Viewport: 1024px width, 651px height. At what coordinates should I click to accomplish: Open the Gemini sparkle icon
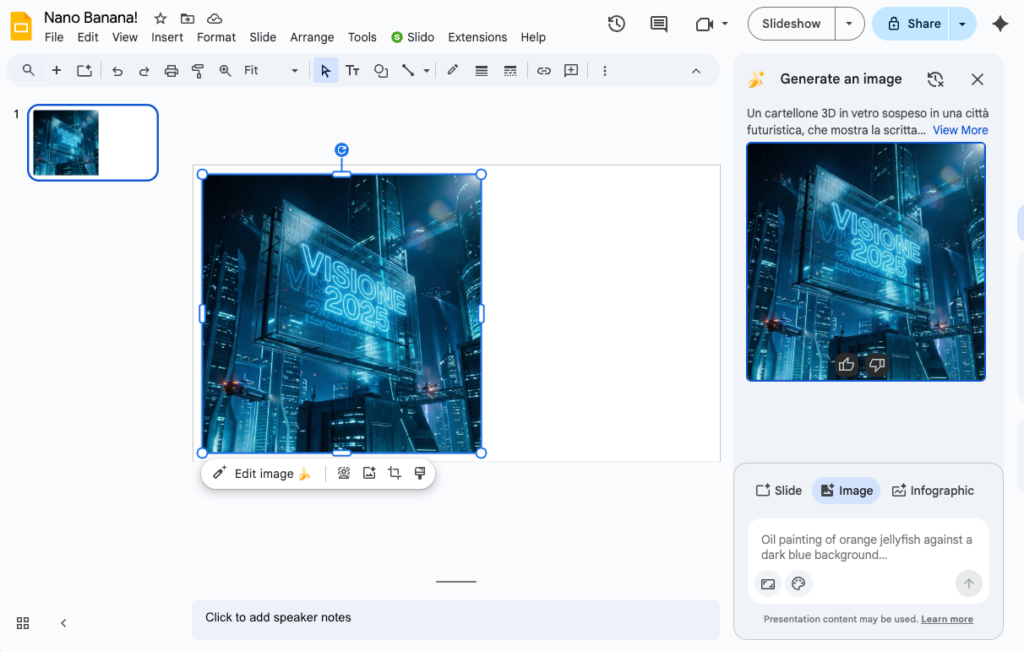click(x=999, y=24)
